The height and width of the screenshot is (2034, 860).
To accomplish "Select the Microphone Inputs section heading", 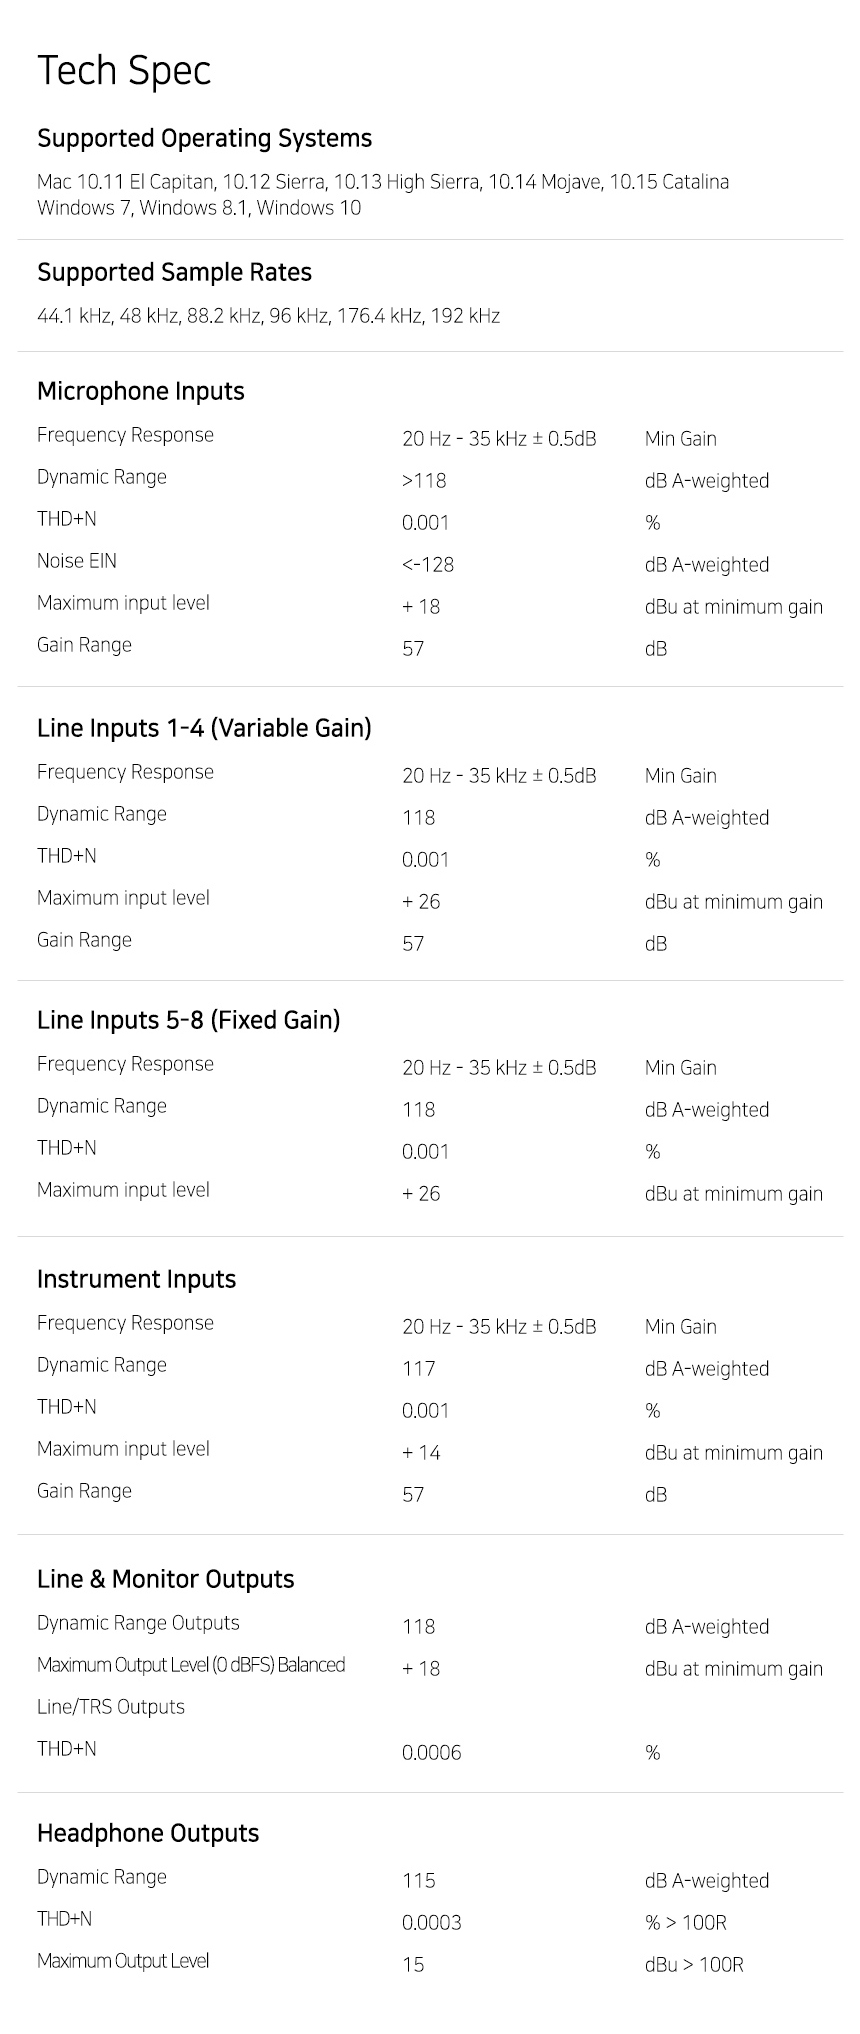I will (141, 391).
